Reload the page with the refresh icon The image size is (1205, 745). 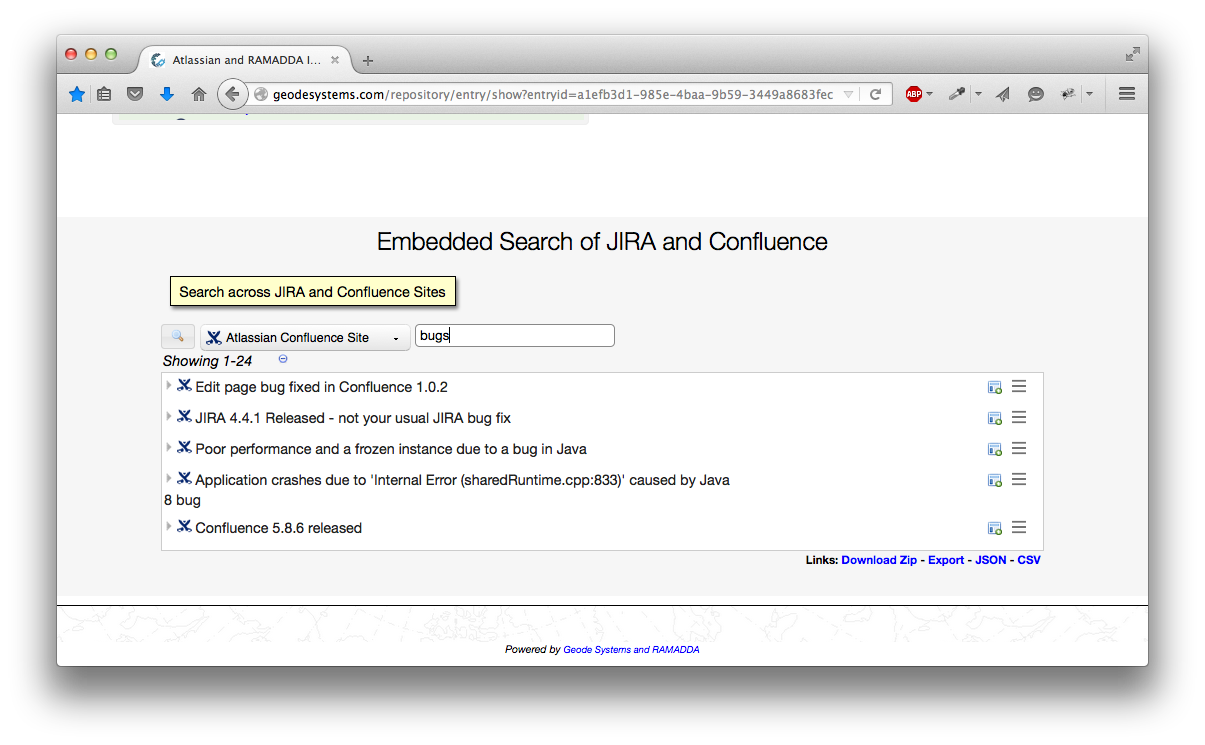pyautogui.click(x=875, y=94)
